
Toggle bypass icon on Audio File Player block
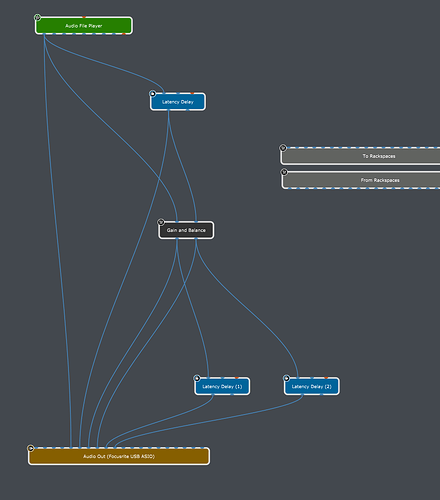coord(37,17)
